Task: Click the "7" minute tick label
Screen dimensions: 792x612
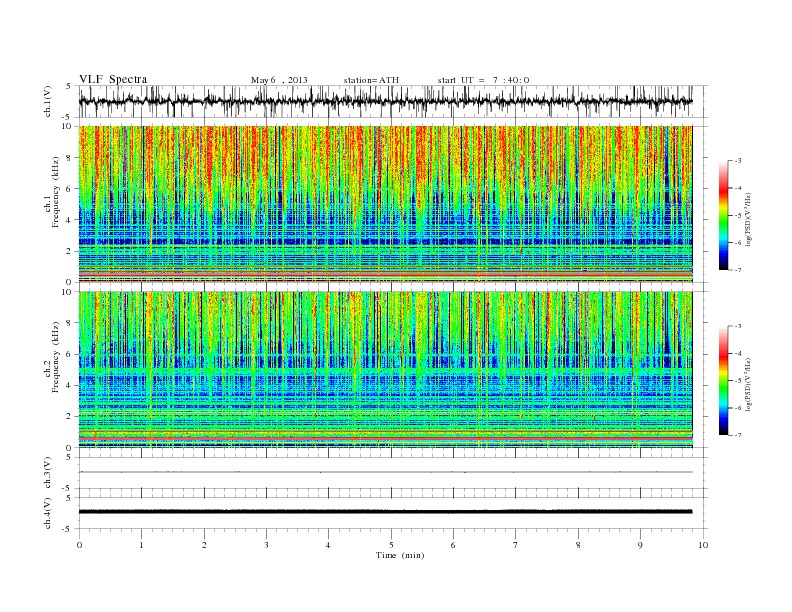Action: pyautogui.click(x=516, y=545)
